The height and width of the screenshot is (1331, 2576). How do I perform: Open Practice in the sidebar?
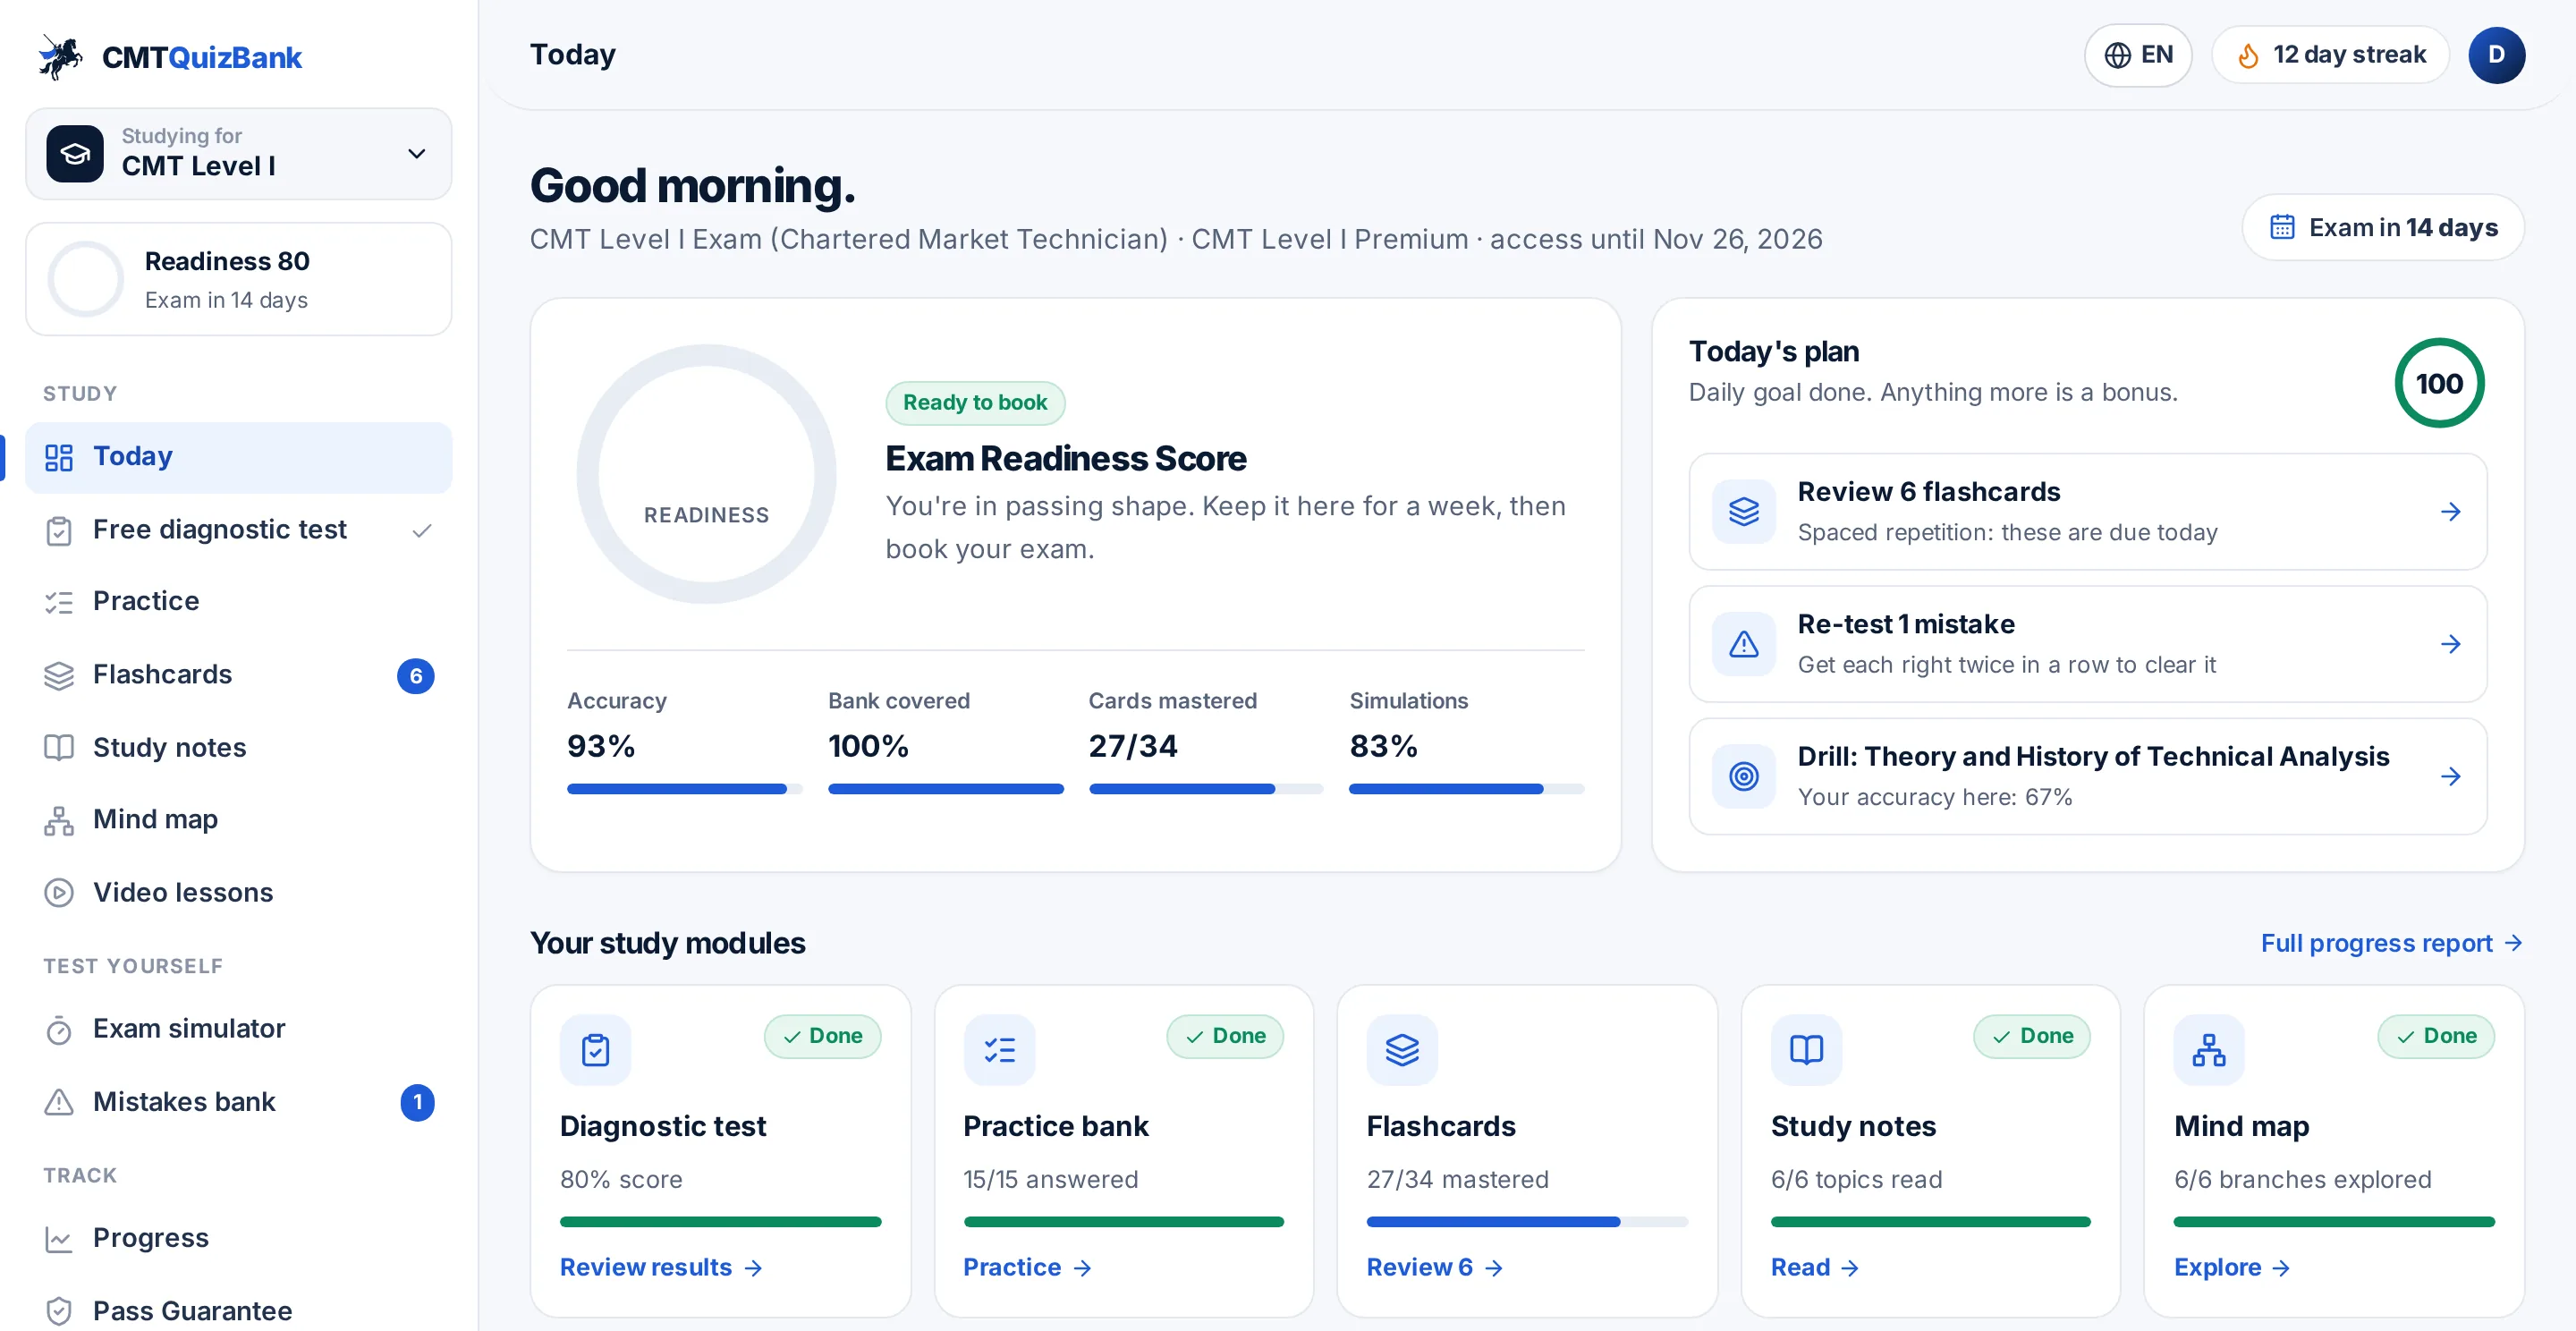tap(239, 601)
